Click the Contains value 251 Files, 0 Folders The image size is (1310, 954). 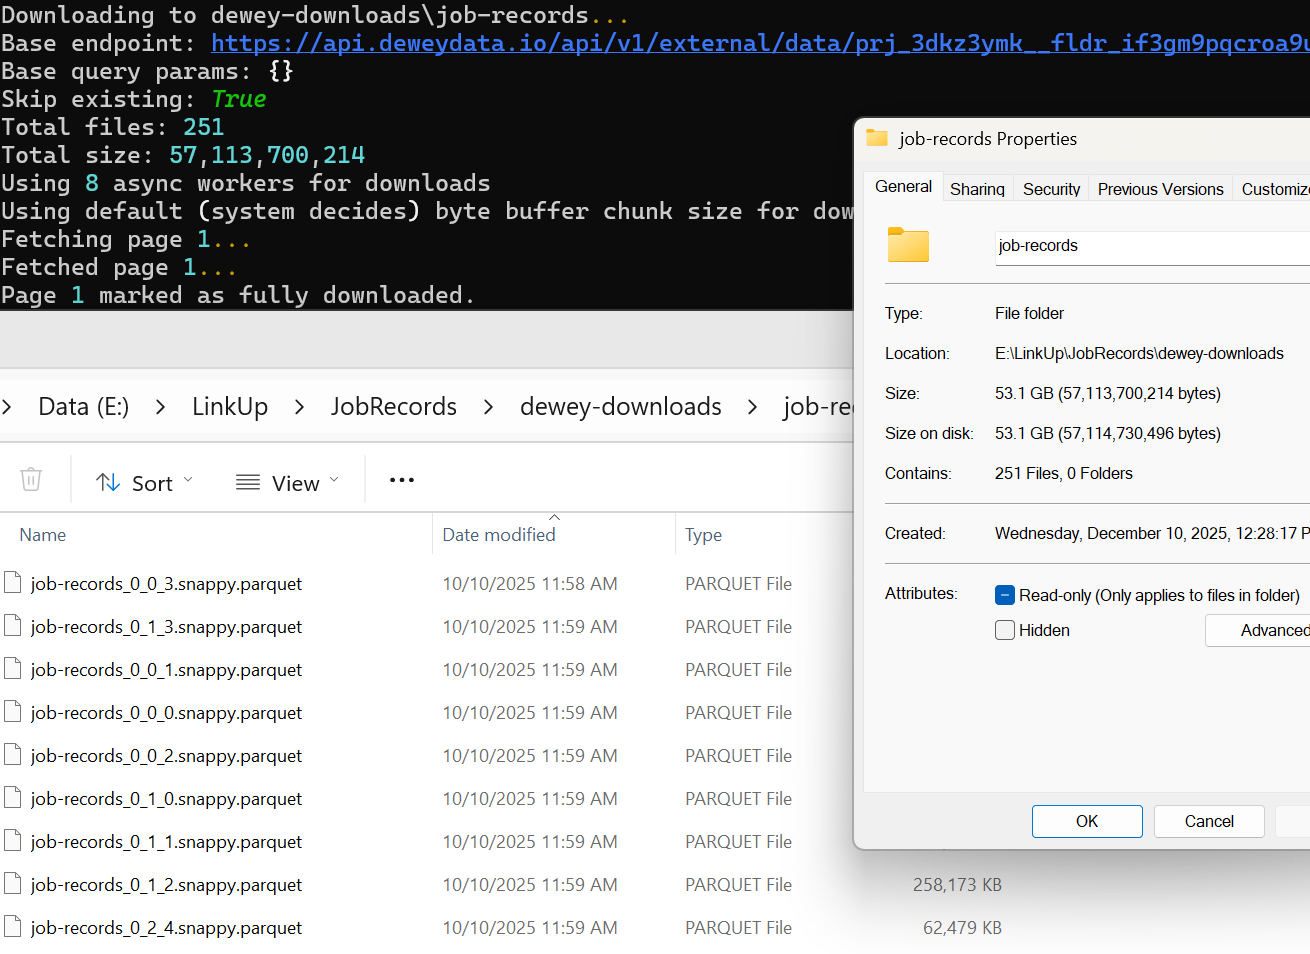pyautogui.click(x=1063, y=473)
